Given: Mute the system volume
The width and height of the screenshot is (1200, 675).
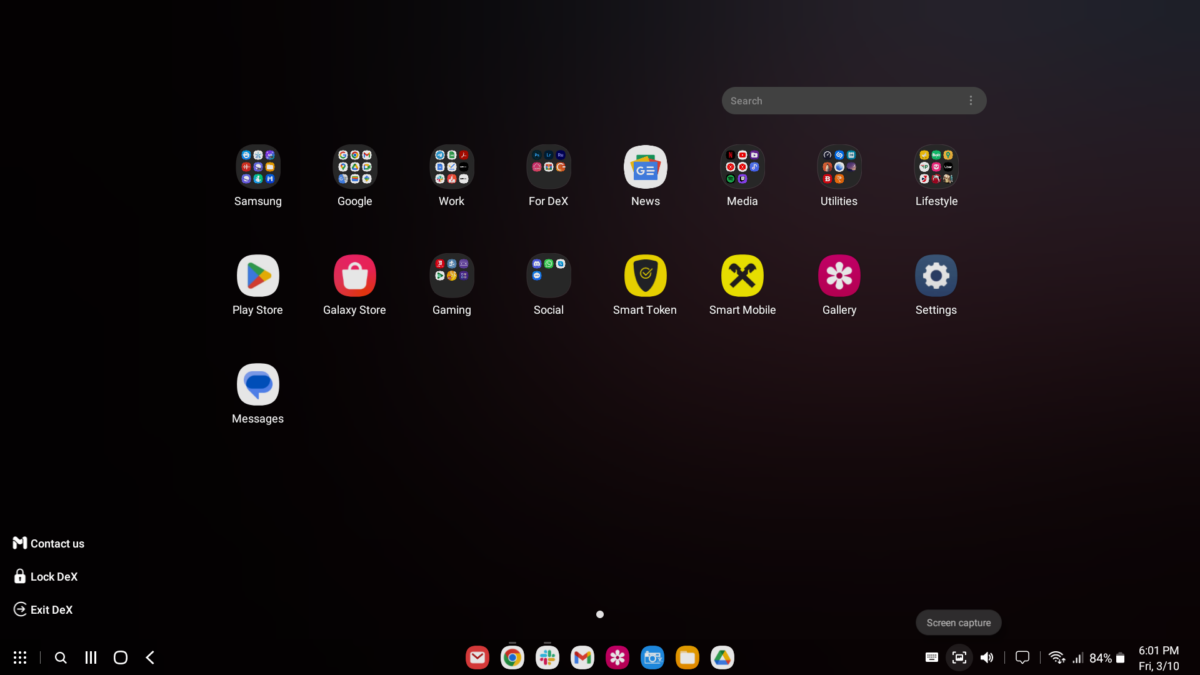Looking at the screenshot, I should pos(986,657).
